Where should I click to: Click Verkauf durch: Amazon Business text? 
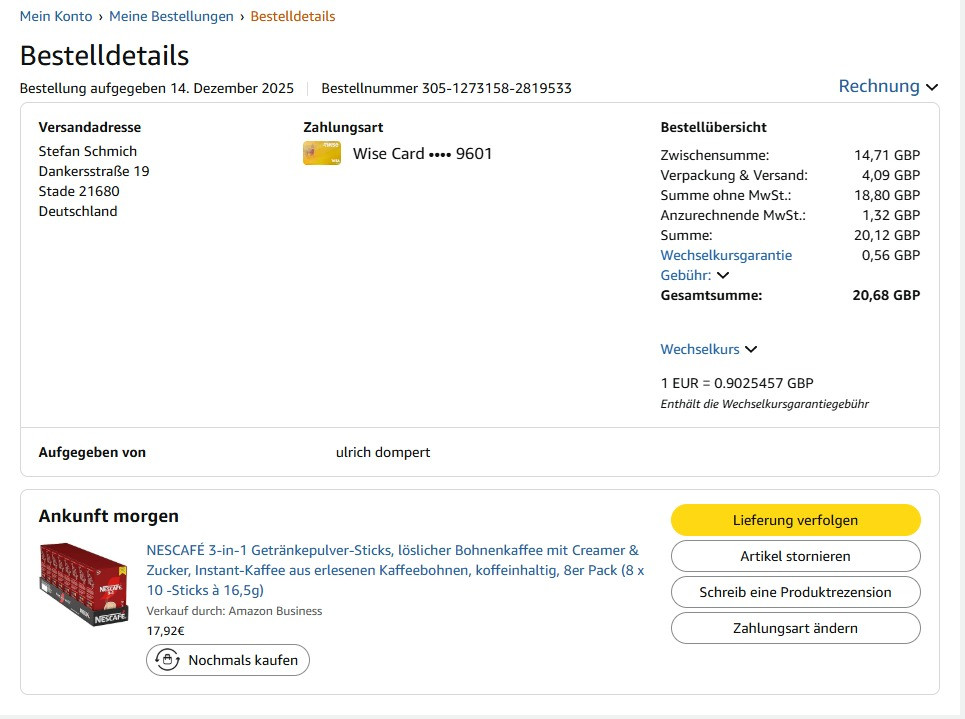(234, 611)
